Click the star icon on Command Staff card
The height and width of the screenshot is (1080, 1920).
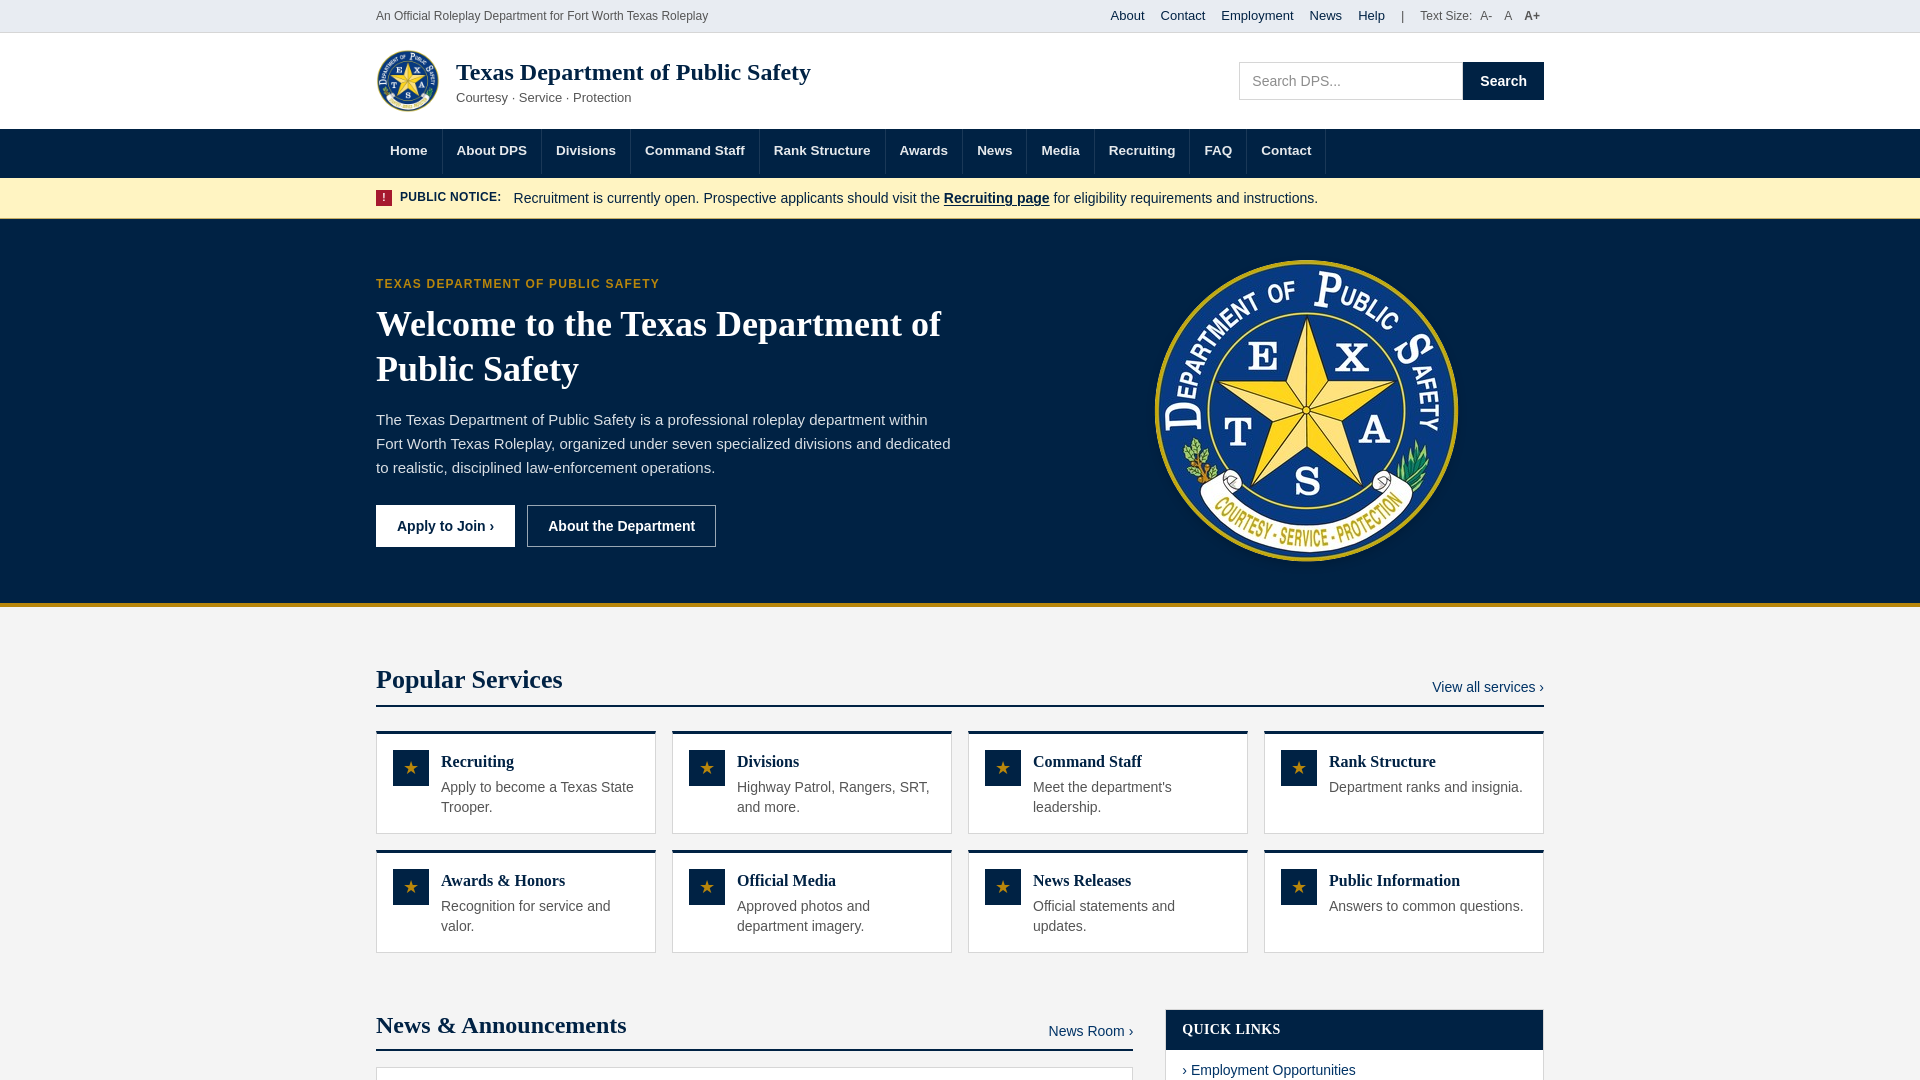1003,768
